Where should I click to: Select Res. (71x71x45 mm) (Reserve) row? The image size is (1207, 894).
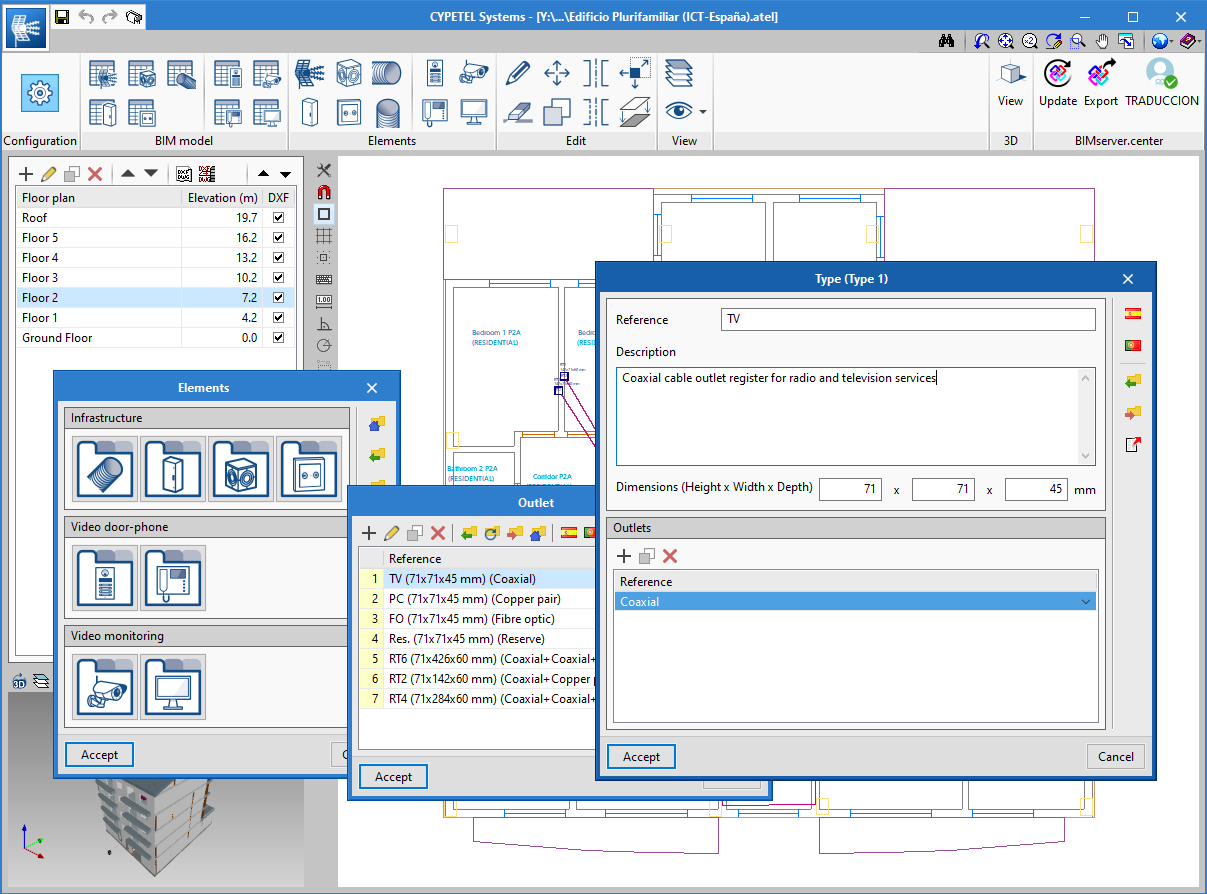click(477, 639)
